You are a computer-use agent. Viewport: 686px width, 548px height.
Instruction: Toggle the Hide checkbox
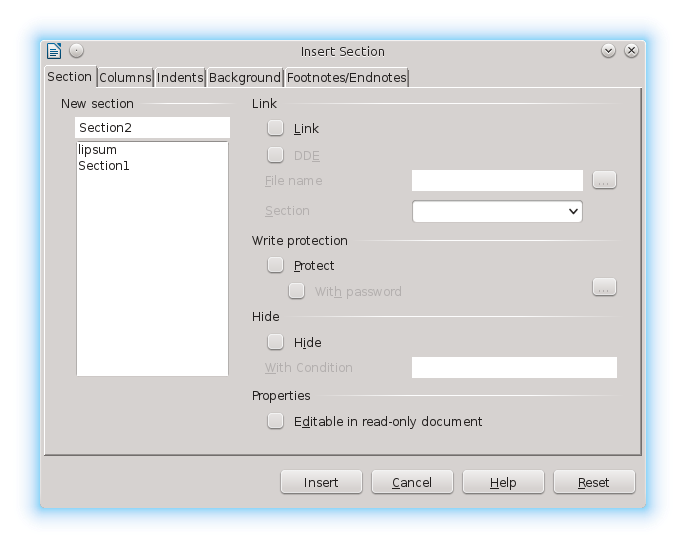coord(276,342)
